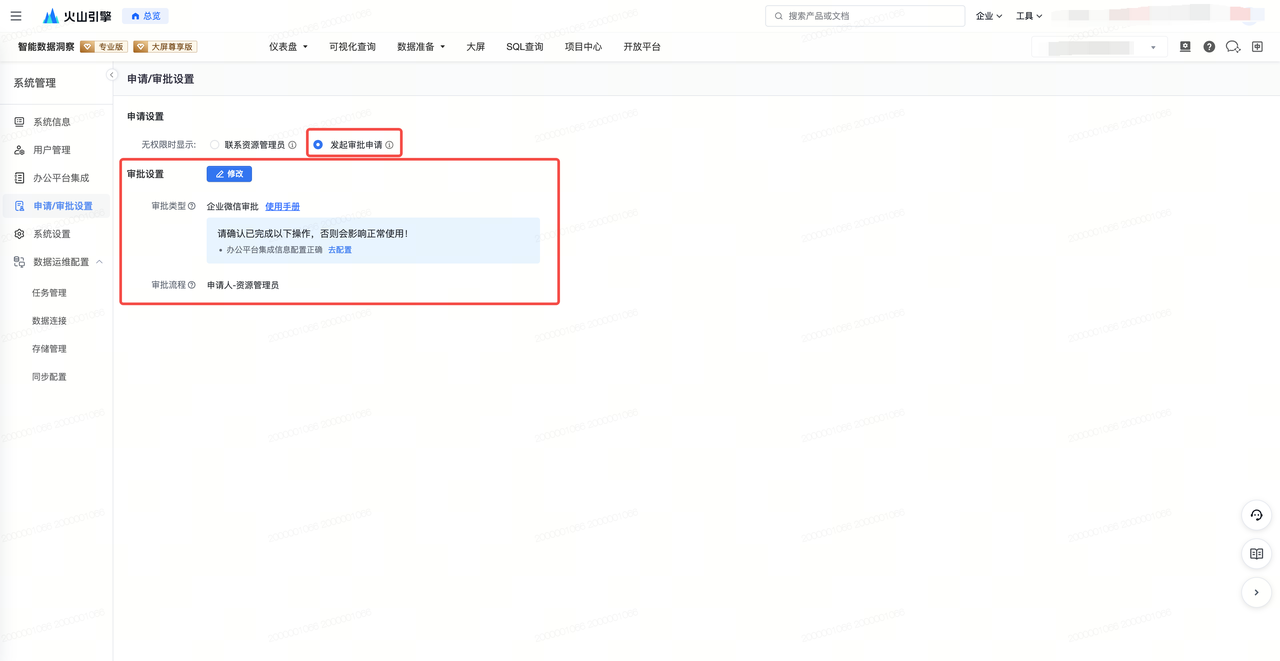
Task: Open the help question mark icon
Action: (1209, 47)
